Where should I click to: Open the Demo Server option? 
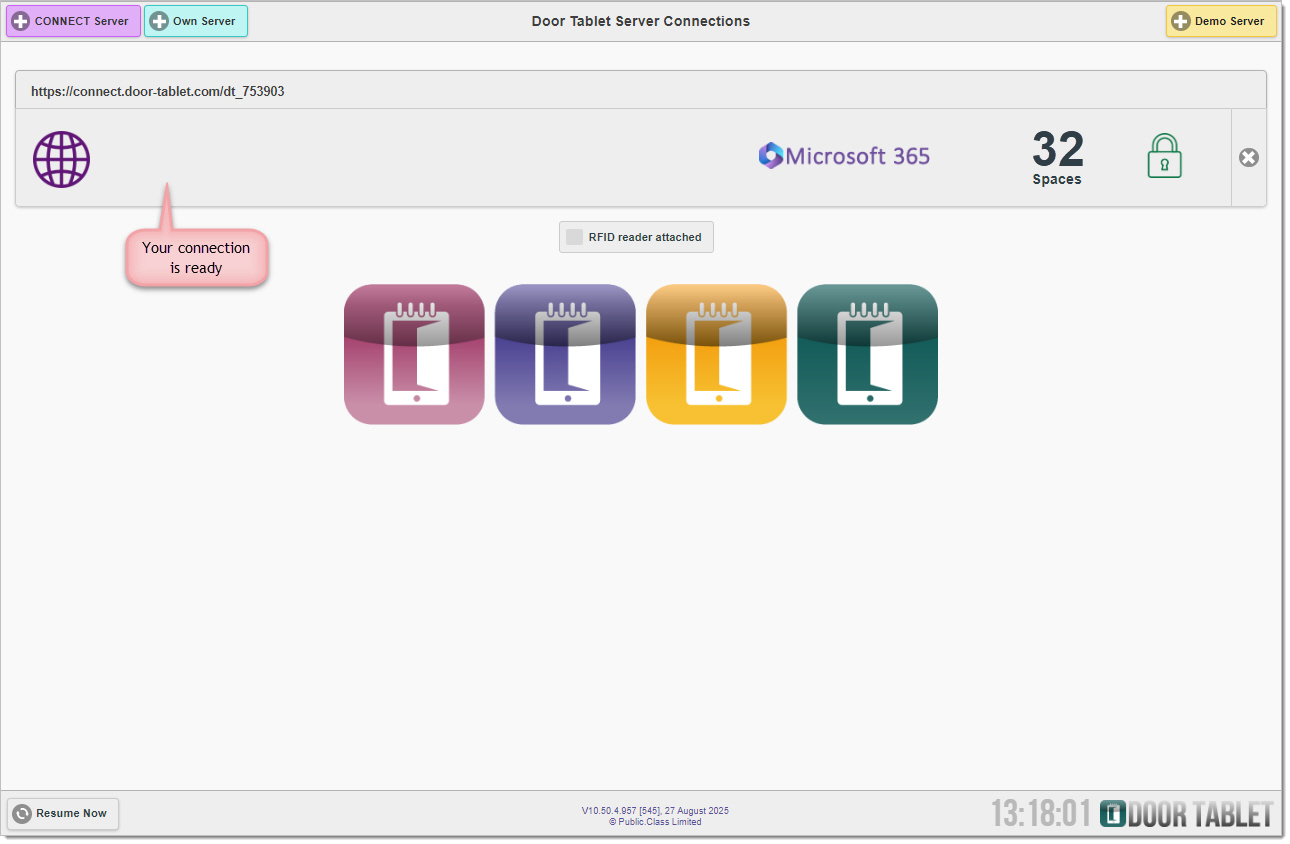click(1220, 21)
